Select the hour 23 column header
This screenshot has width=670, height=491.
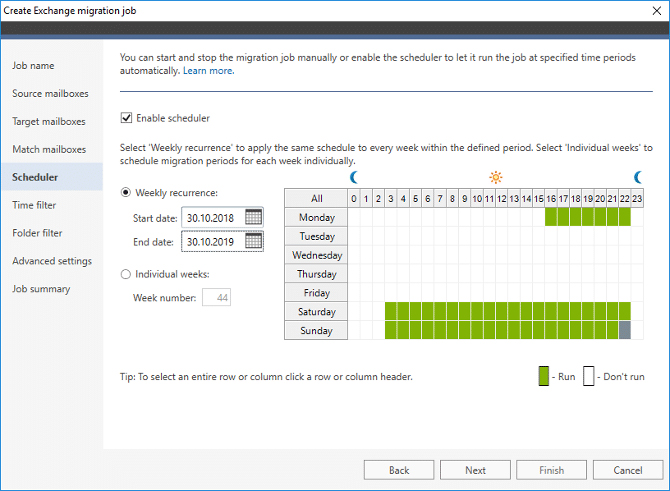tap(637, 198)
